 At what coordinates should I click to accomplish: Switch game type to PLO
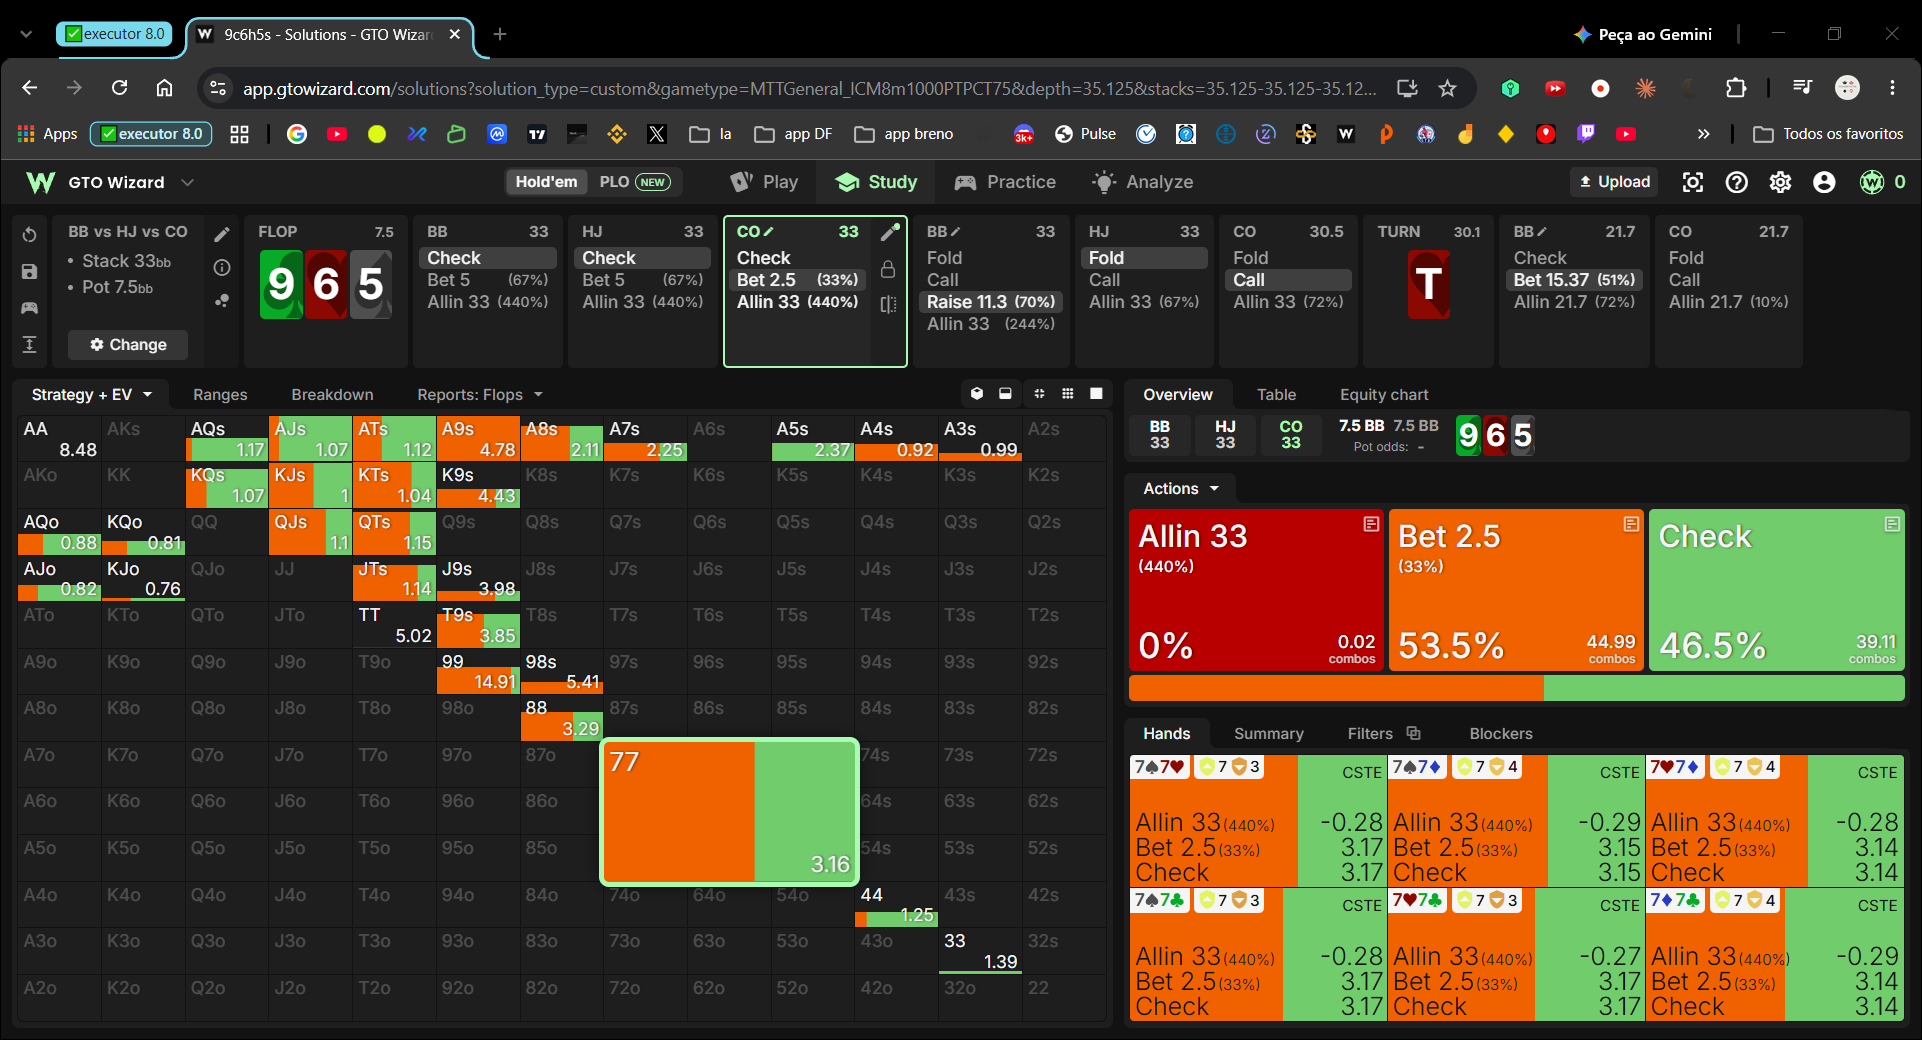(x=635, y=182)
